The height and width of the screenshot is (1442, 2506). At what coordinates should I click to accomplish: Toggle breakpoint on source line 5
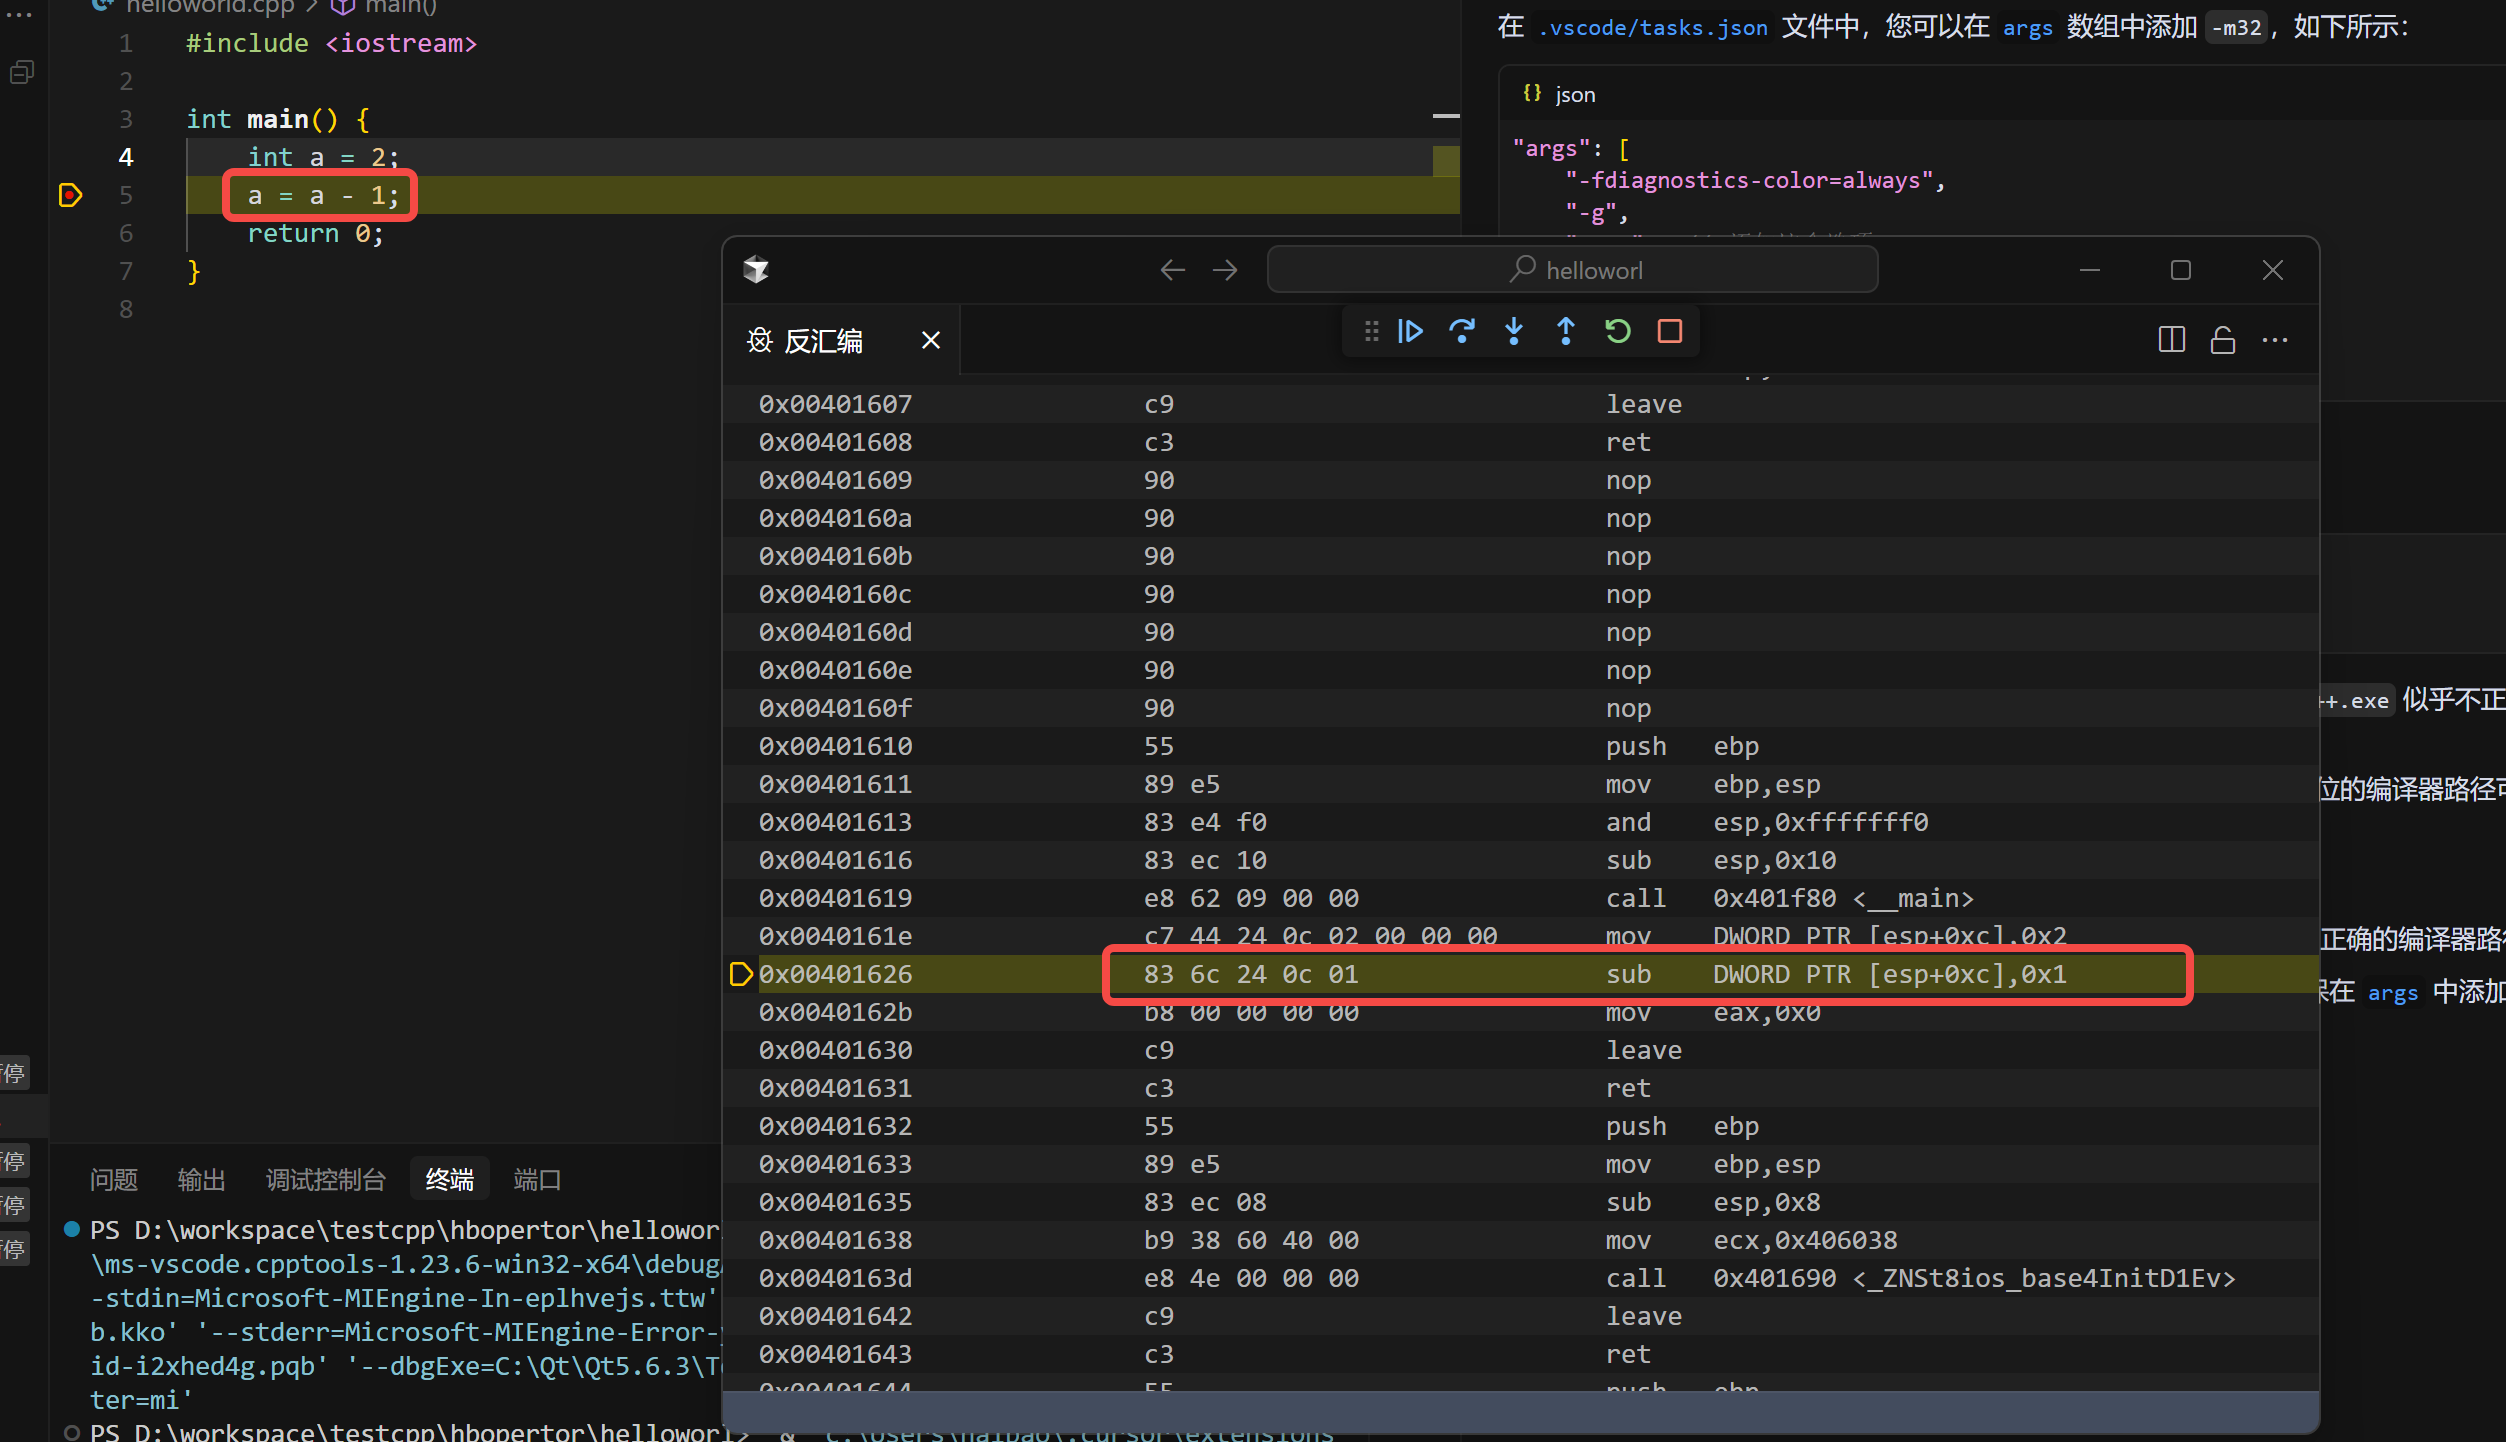pos(70,195)
